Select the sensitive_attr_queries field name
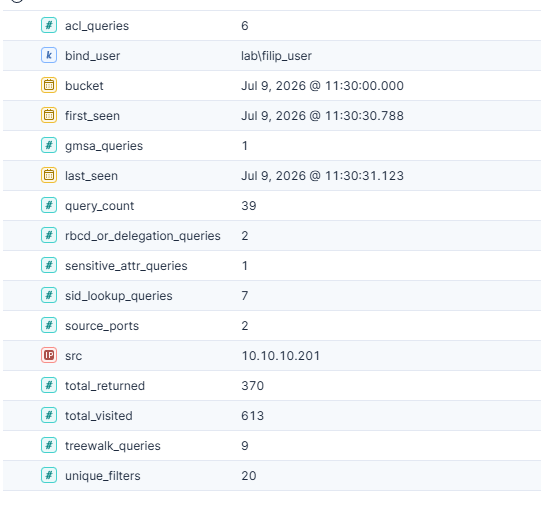The width and height of the screenshot is (541, 508). 126,266
